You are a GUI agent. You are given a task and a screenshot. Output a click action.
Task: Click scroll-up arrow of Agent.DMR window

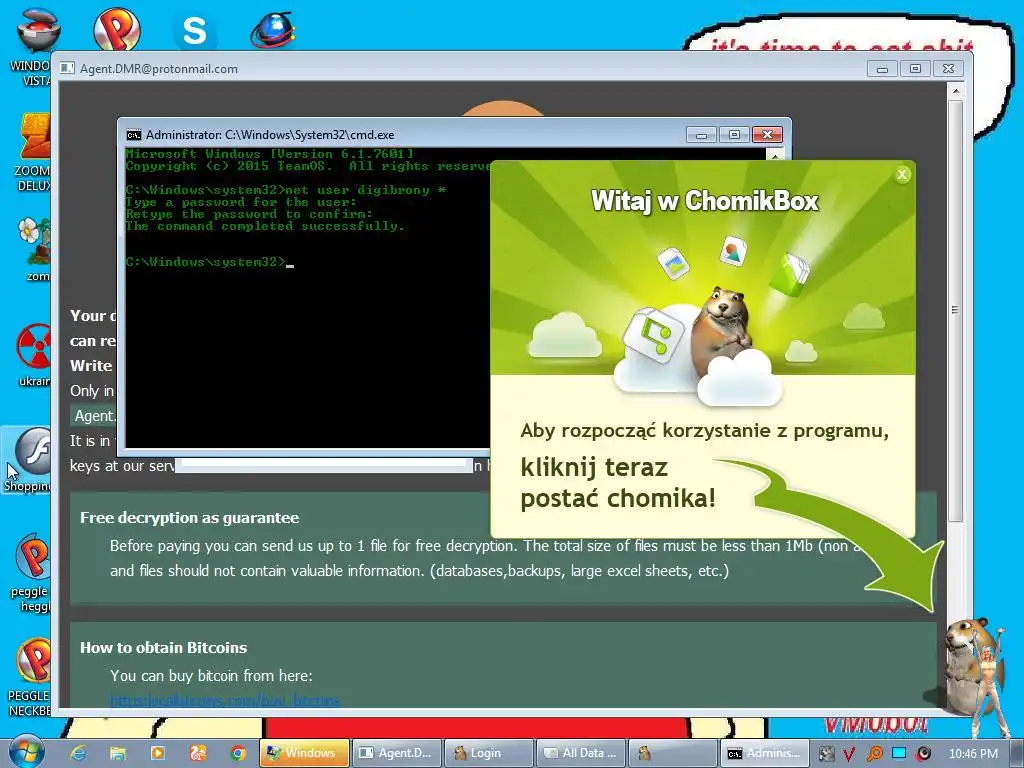click(955, 91)
